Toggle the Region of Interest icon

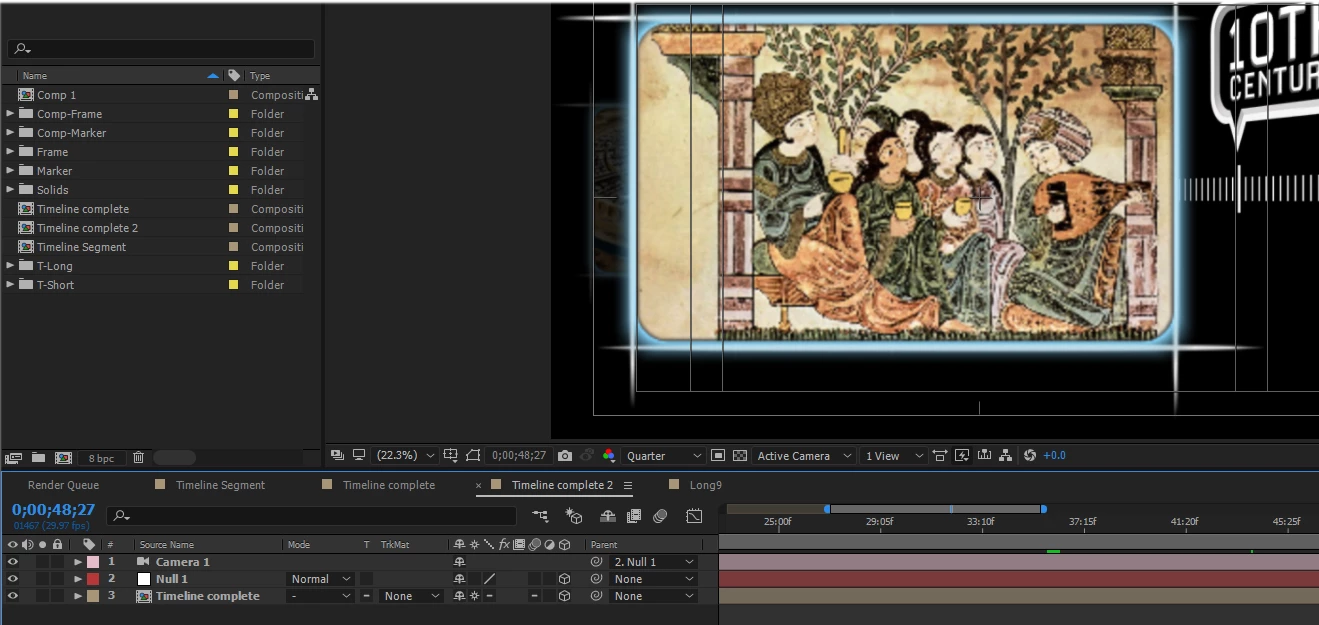pyautogui.click(x=717, y=455)
